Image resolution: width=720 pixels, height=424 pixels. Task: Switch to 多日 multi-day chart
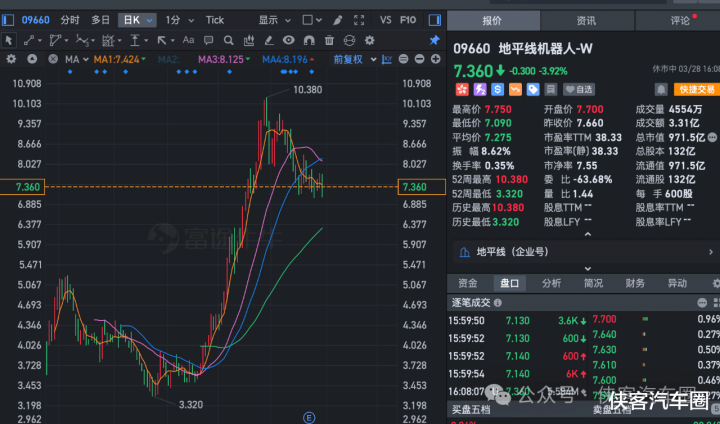101,20
